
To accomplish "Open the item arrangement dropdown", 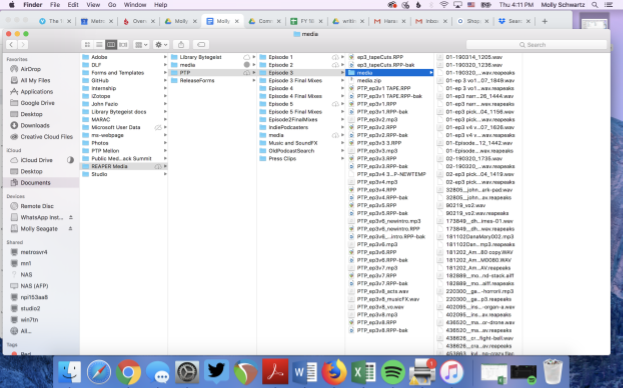I will [x=141, y=44].
